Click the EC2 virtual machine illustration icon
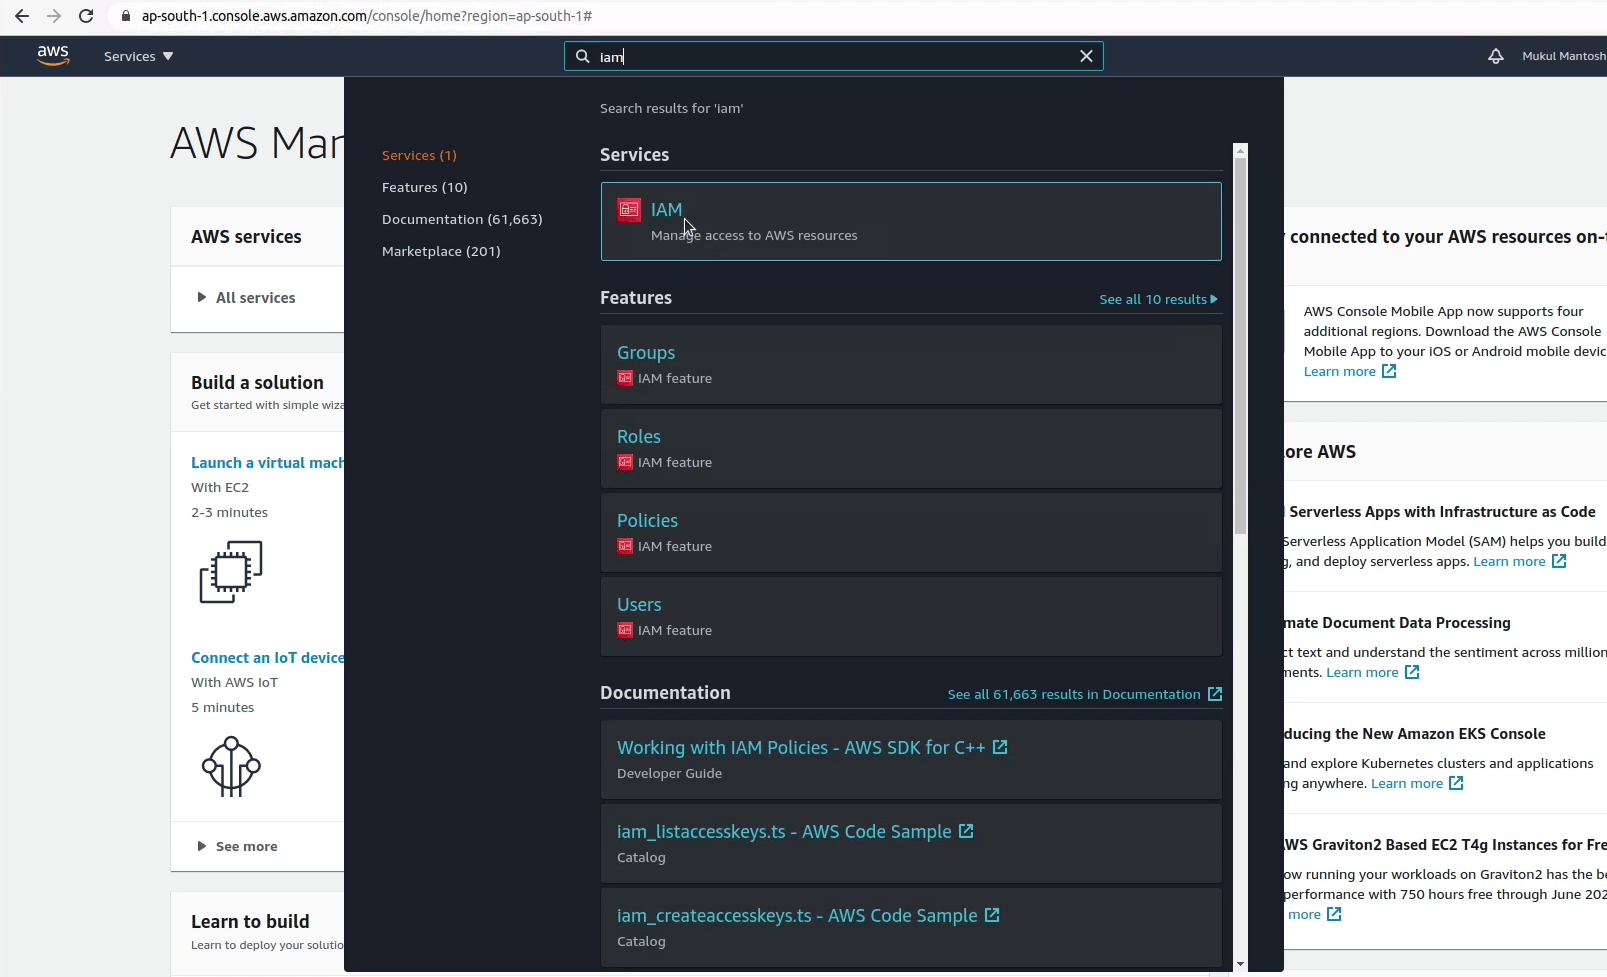Viewport: 1607px width, 977px height. 231,571
